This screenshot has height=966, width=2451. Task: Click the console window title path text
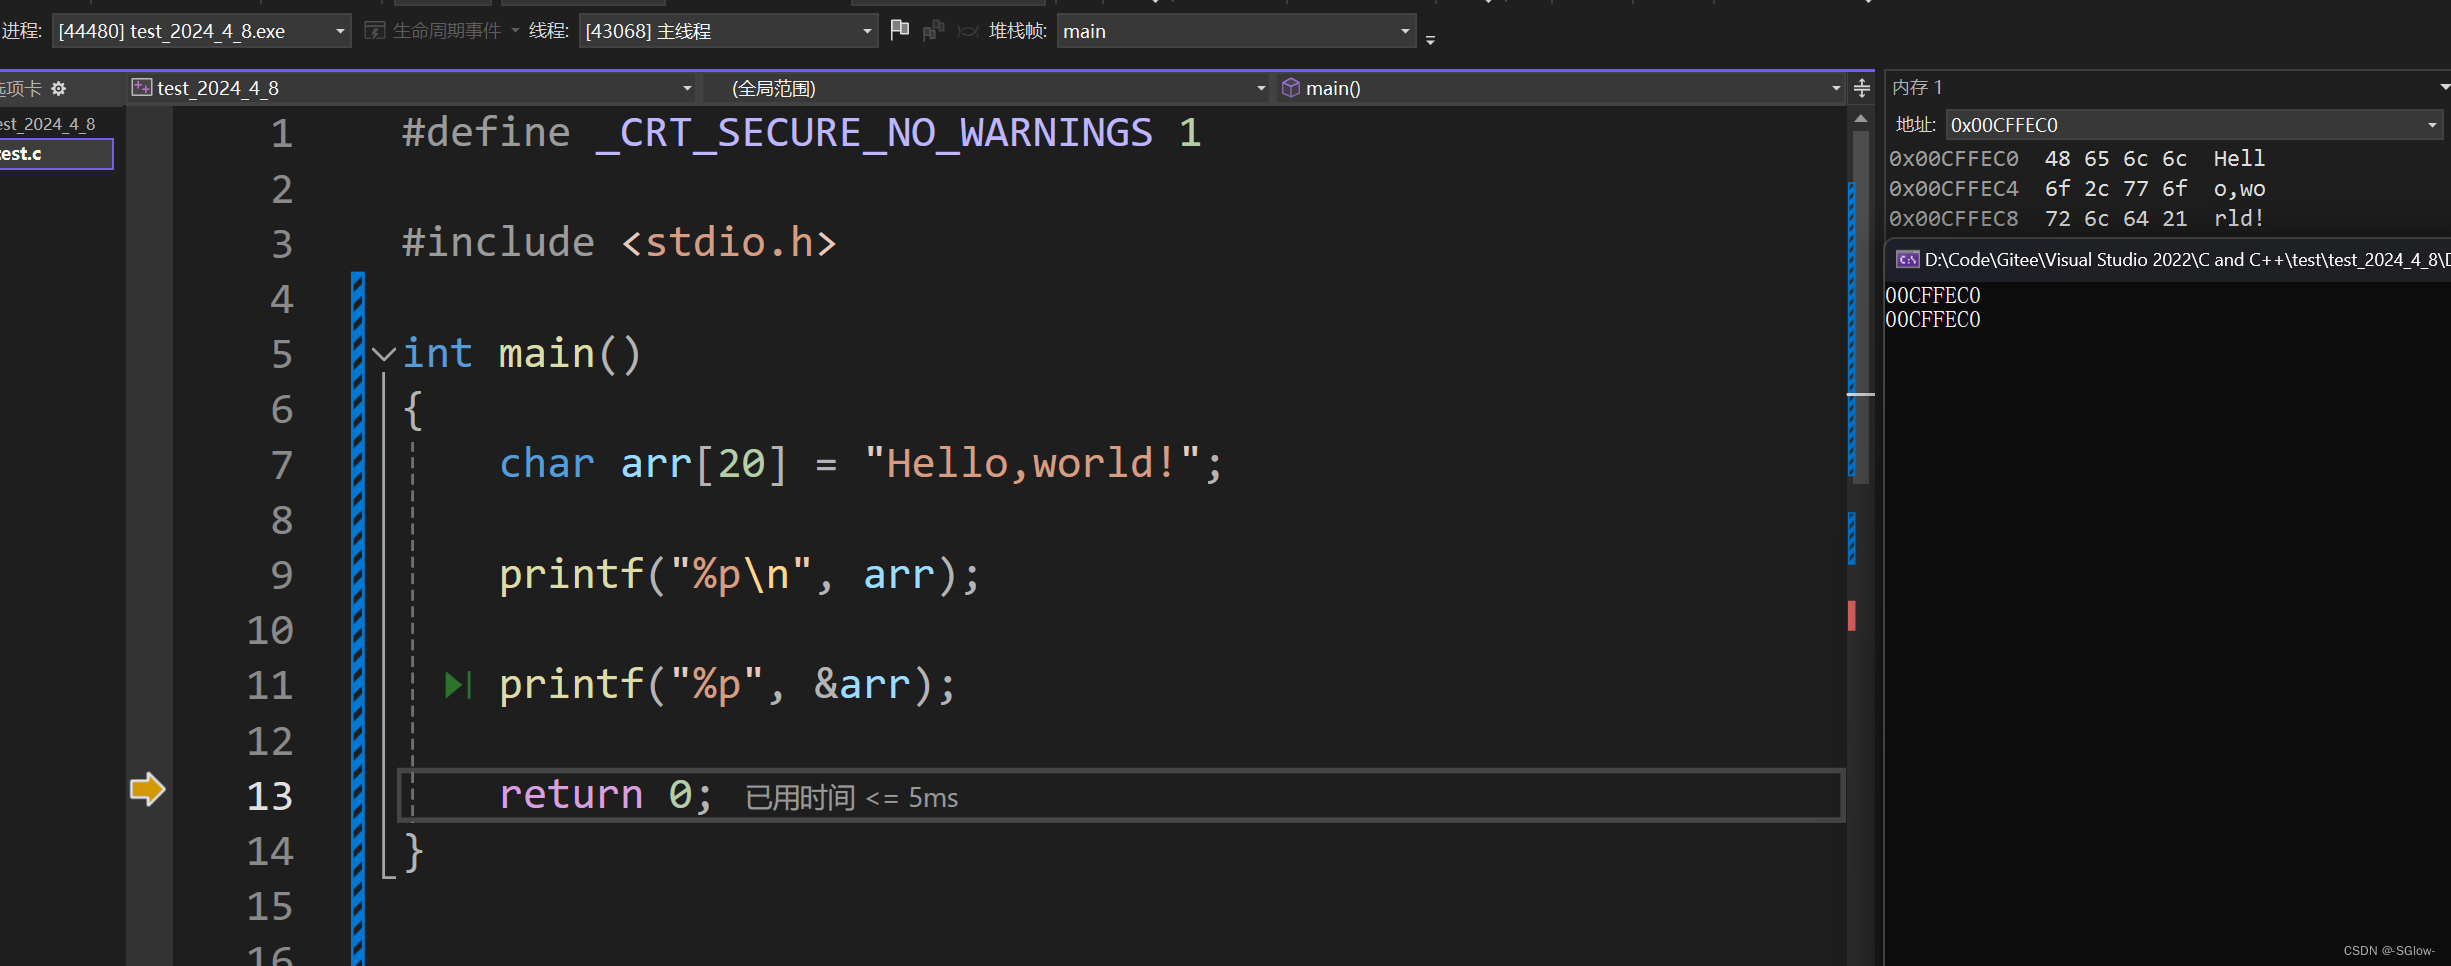[x=2186, y=260]
